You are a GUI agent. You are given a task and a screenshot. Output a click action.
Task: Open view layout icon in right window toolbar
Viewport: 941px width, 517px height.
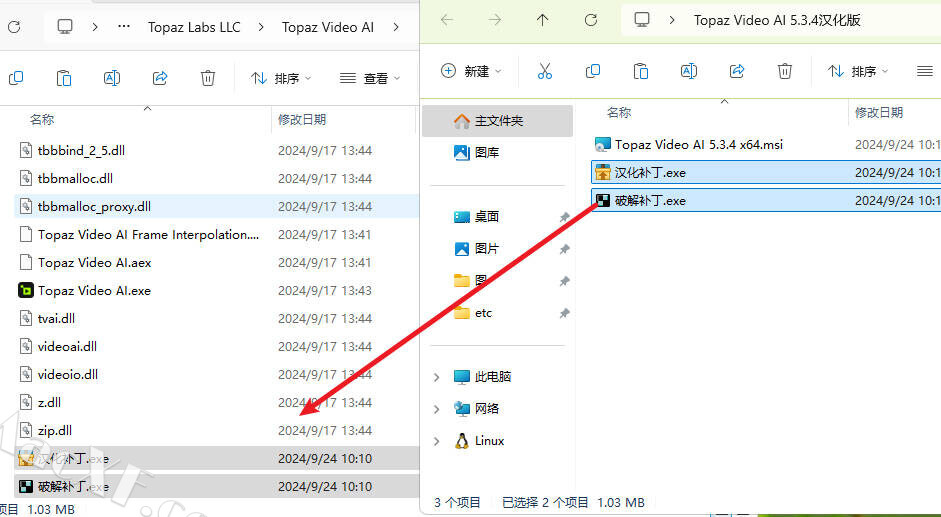[x=925, y=71]
